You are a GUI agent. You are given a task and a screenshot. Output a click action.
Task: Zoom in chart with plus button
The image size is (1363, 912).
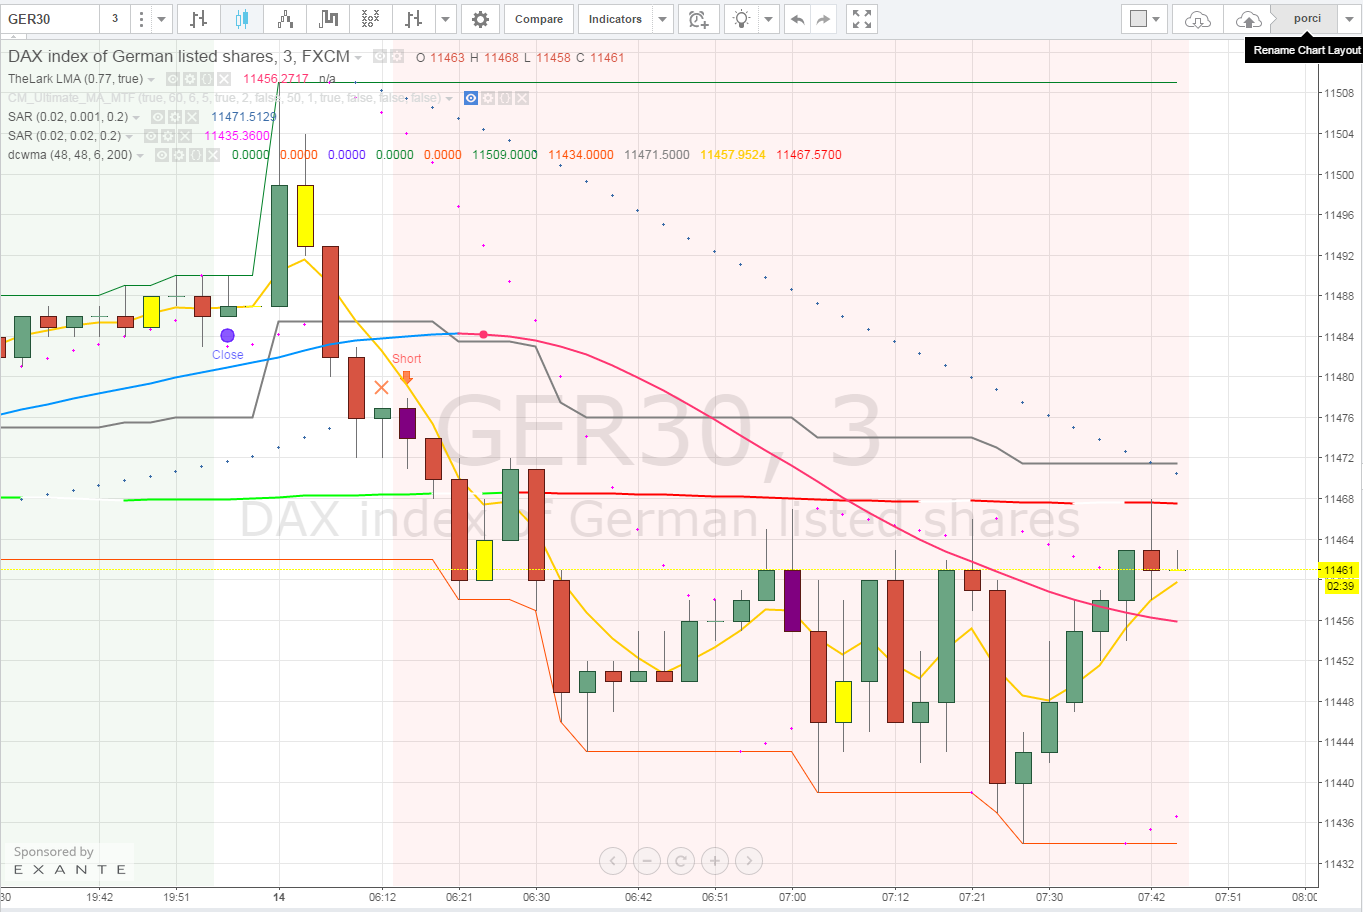pos(715,860)
